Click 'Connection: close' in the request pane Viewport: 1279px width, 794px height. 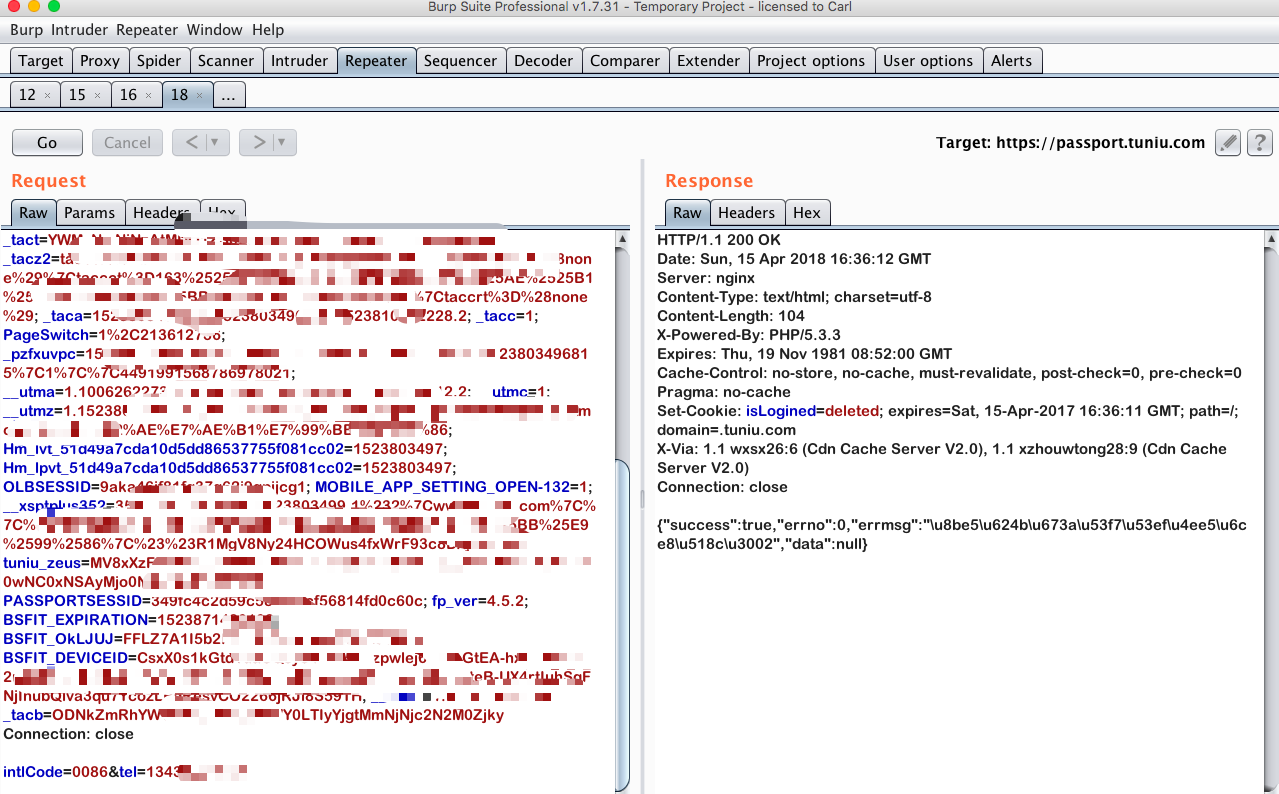pyautogui.click(x=68, y=734)
